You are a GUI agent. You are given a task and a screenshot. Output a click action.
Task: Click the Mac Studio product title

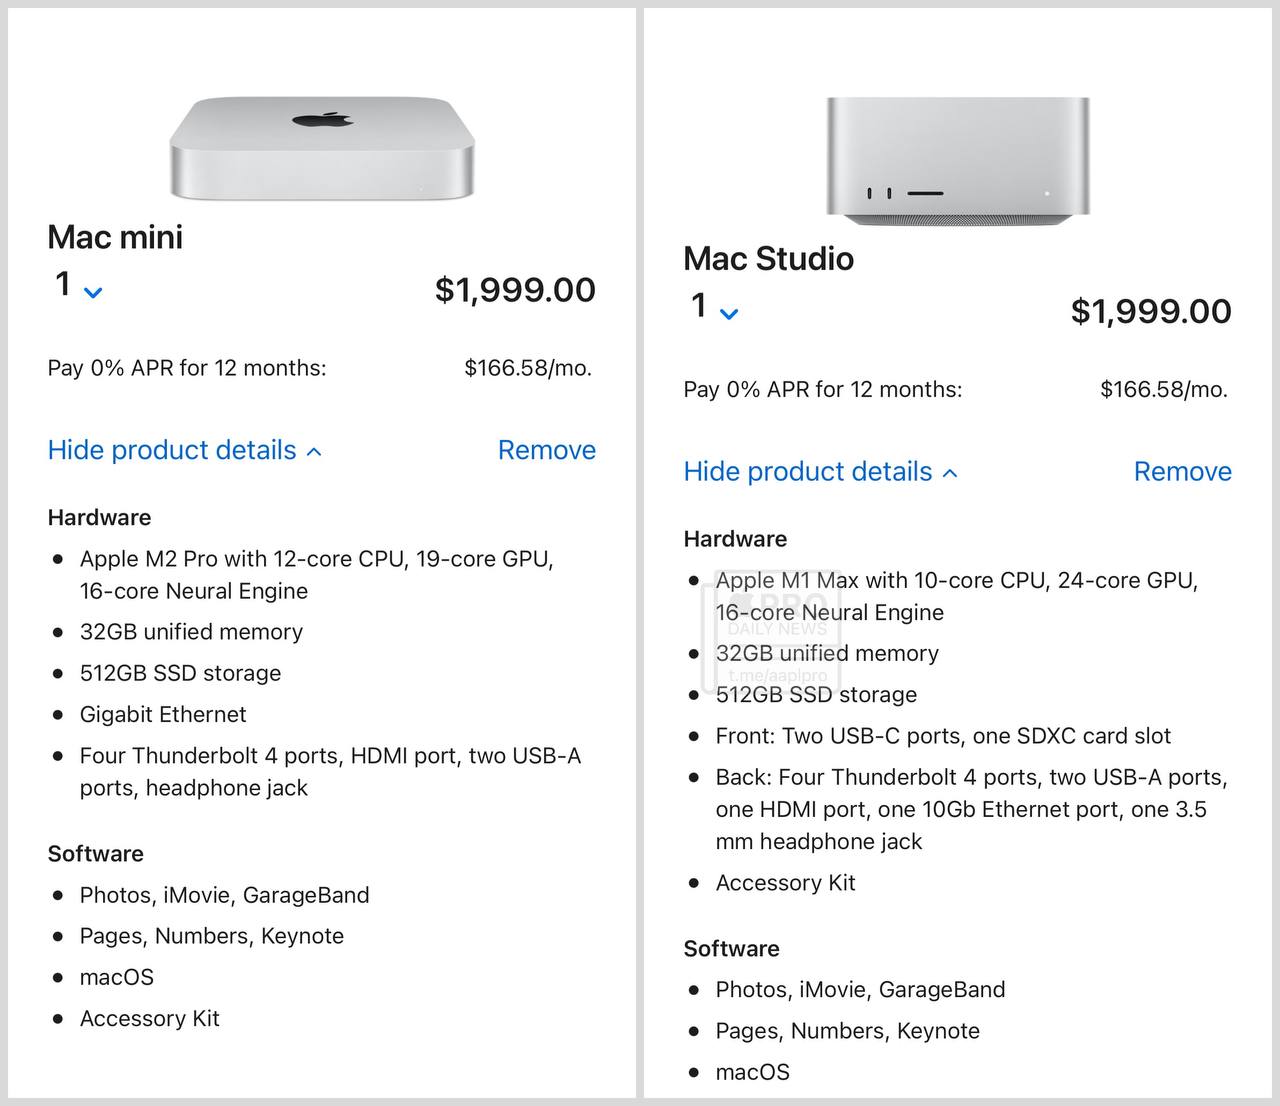768,259
